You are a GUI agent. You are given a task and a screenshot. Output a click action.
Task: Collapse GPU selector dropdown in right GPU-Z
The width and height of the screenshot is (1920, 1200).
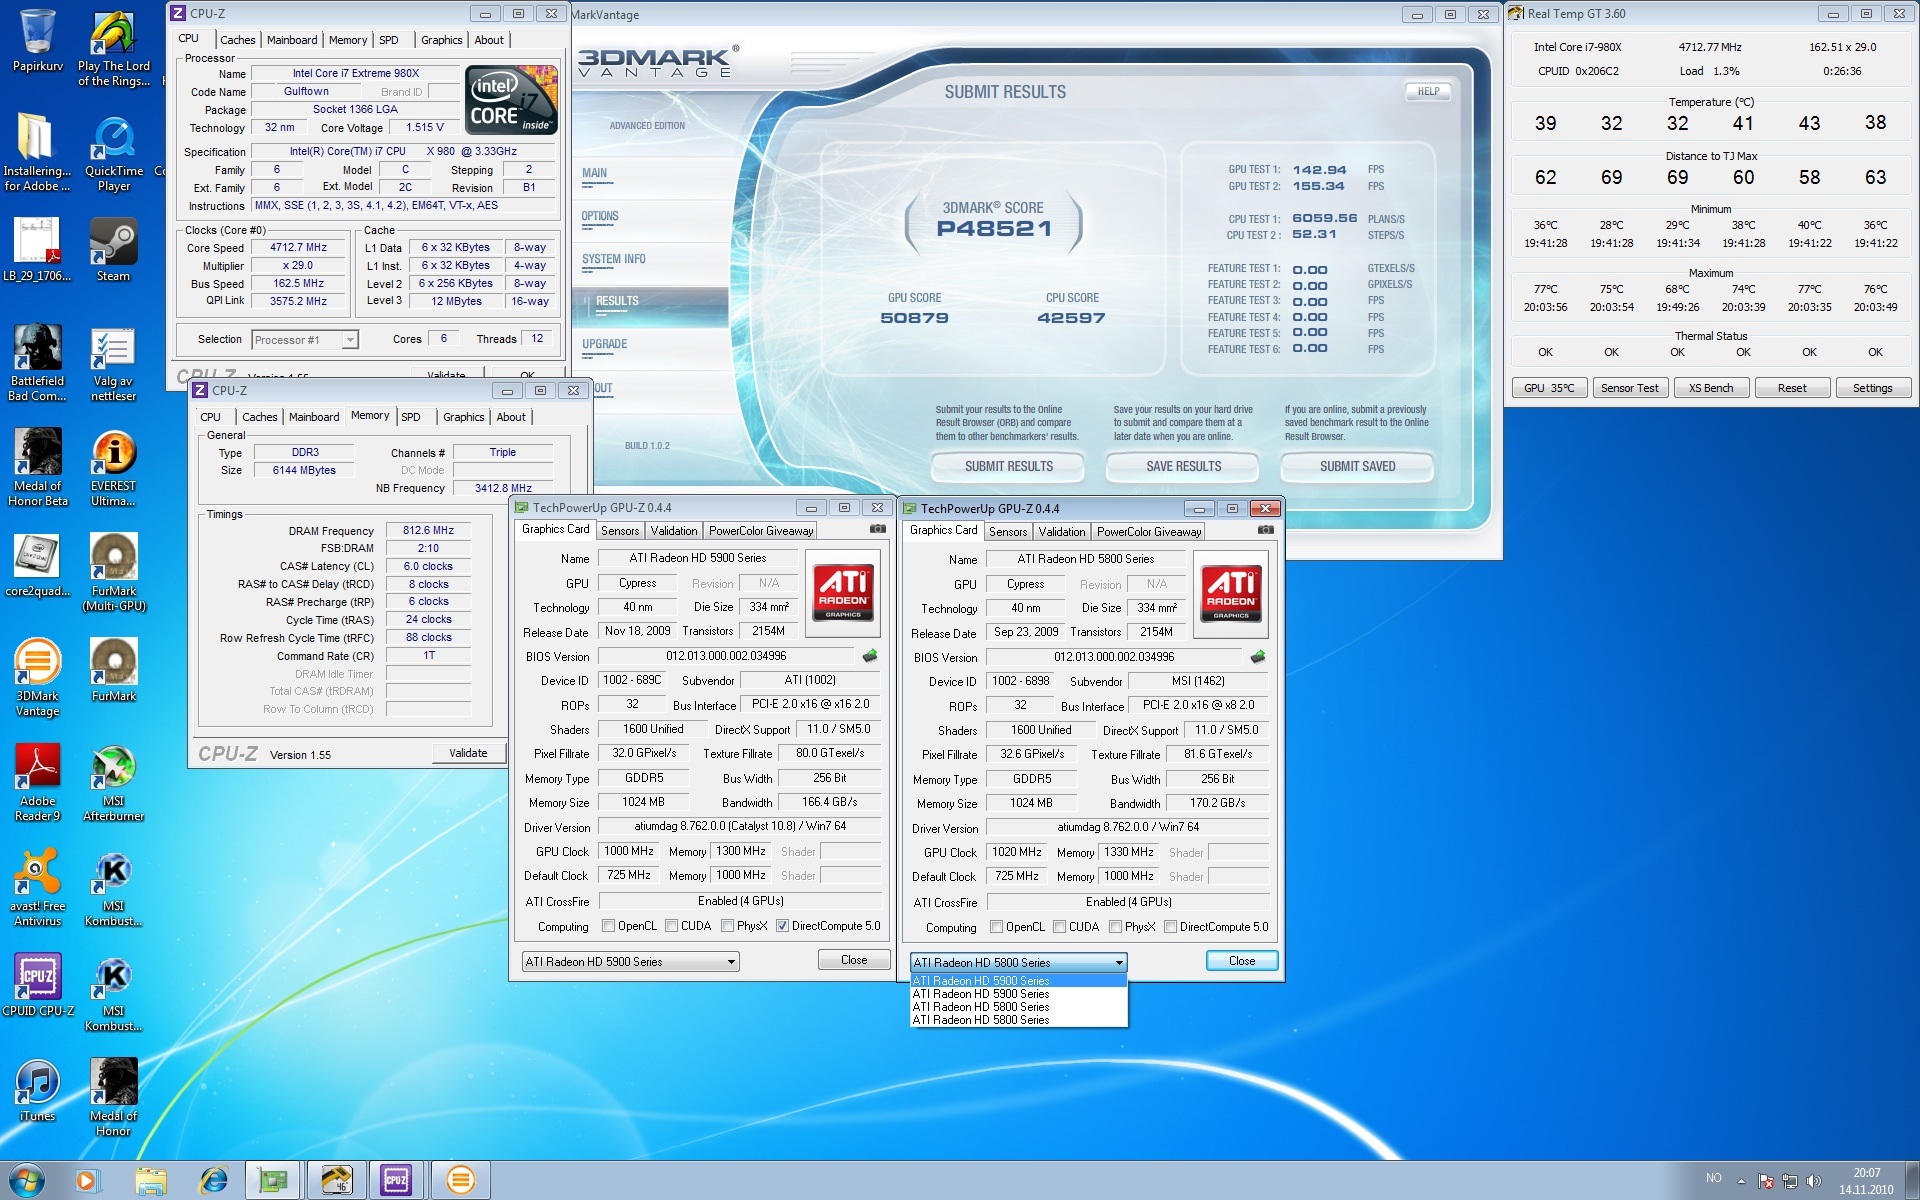point(1119,962)
